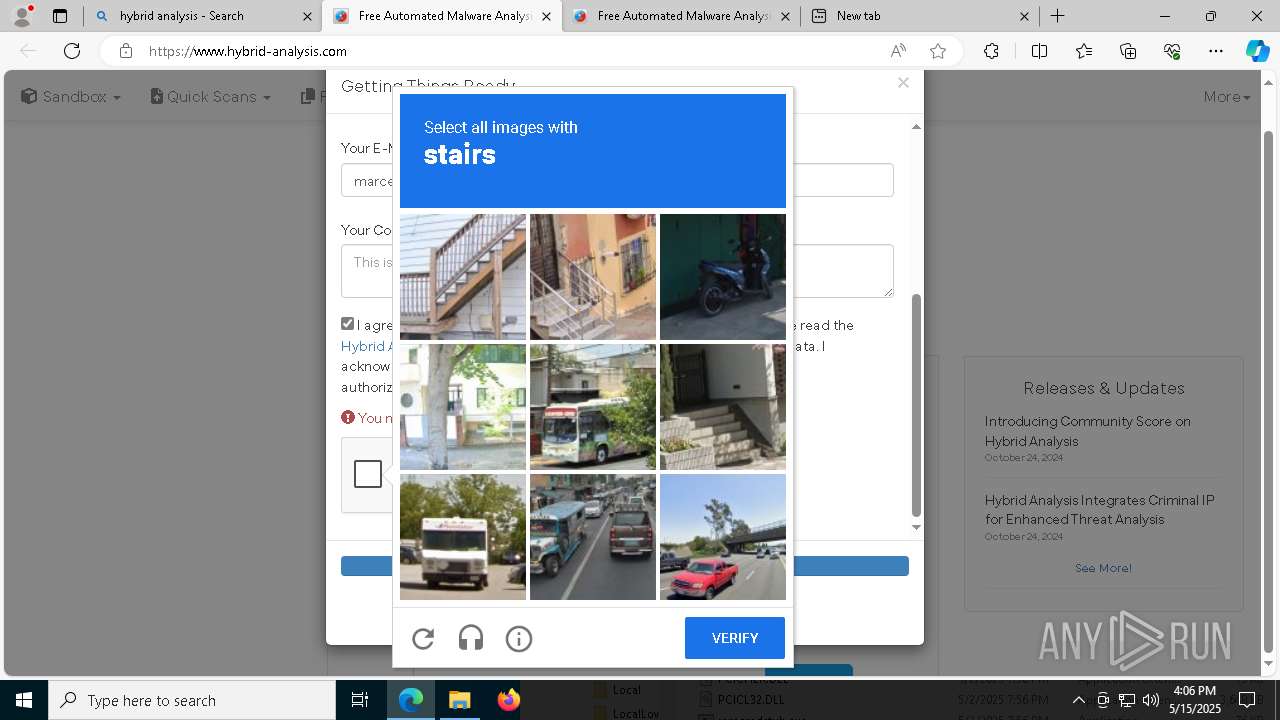Reload the captcha challenge images
The height and width of the screenshot is (720, 1280).
423,638
